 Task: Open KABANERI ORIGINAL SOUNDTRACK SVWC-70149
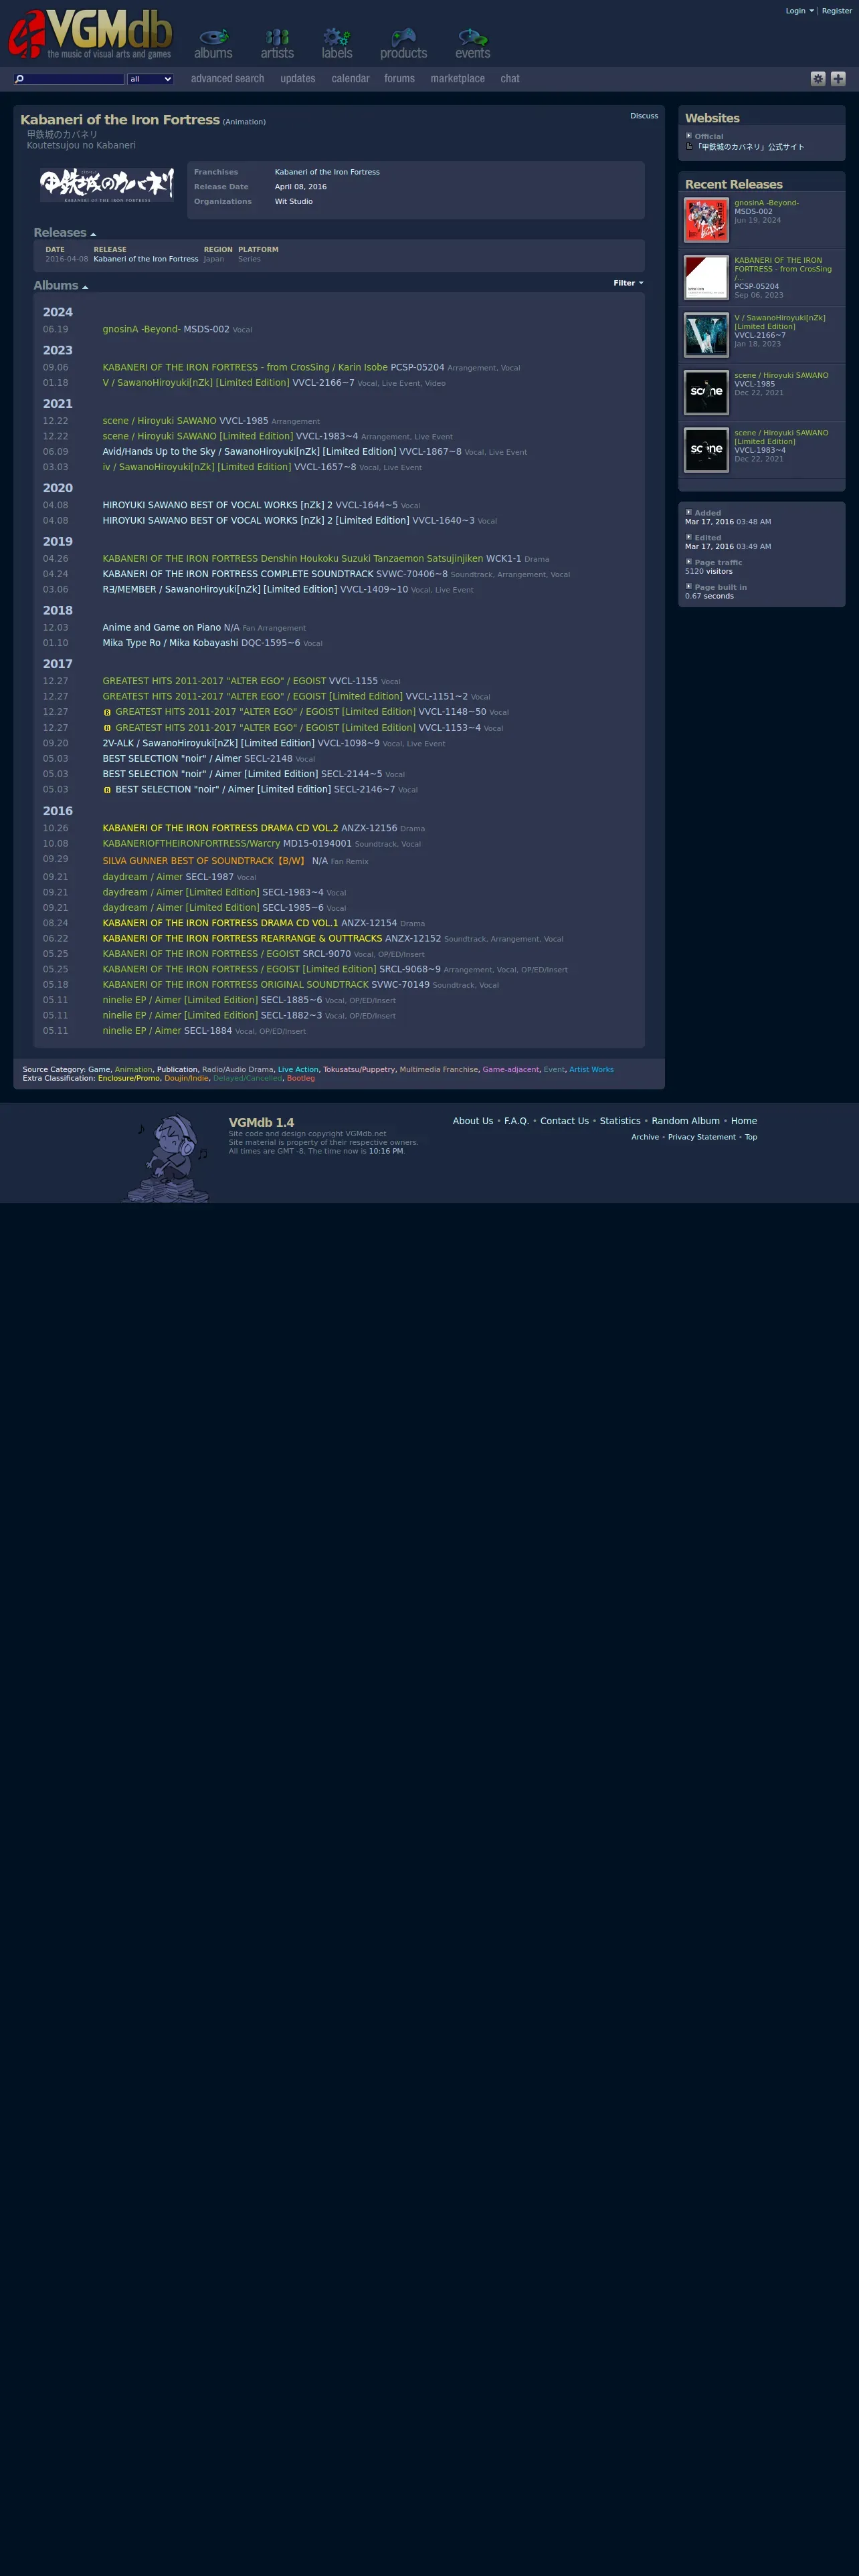click(x=235, y=985)
